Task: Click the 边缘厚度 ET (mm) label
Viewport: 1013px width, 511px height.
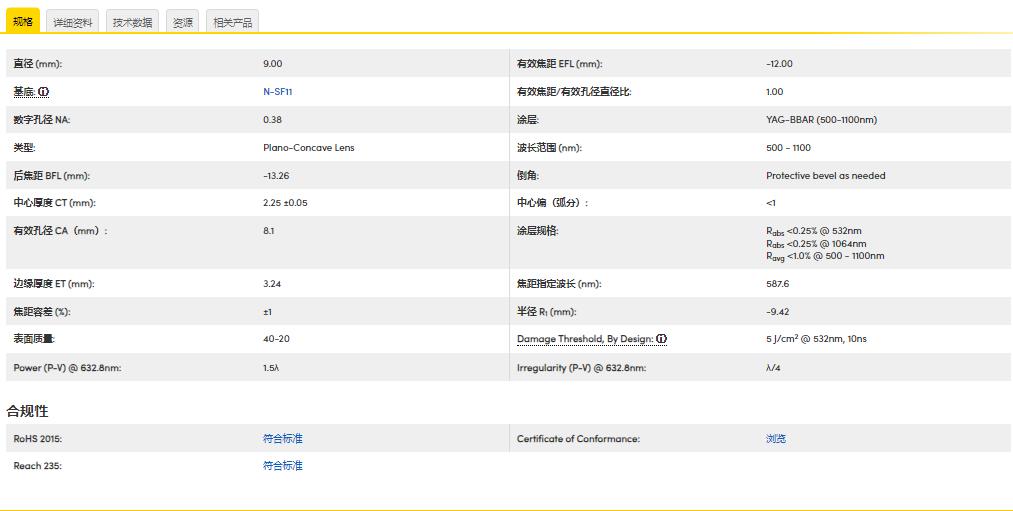Action: click(54, 284)
